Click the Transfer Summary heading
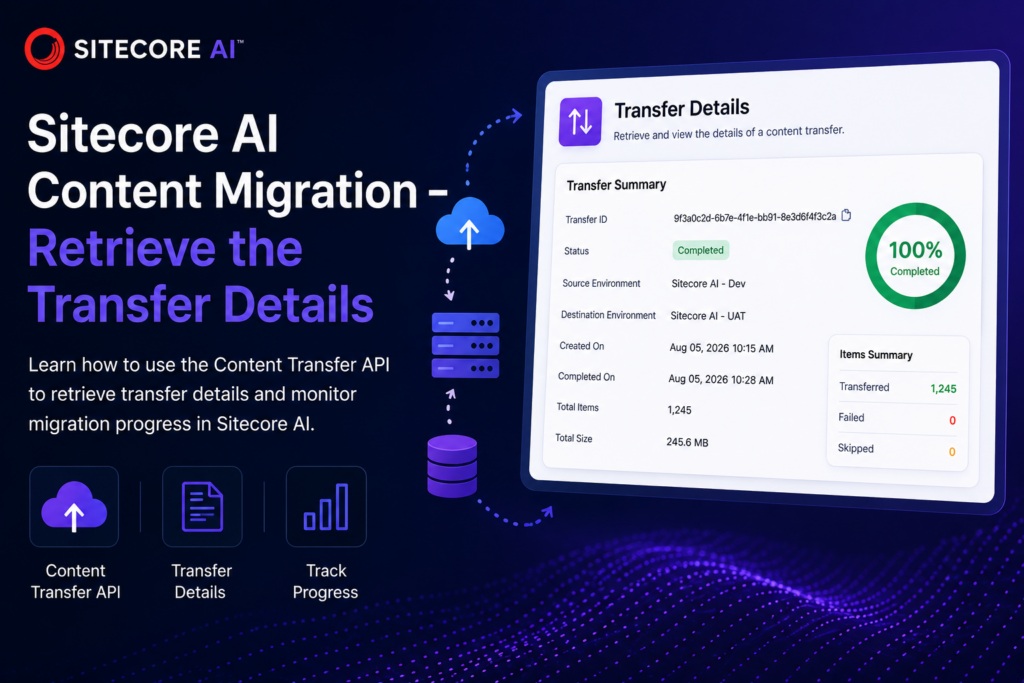This screenshot has width=1024, height=683. coord(616,185)
